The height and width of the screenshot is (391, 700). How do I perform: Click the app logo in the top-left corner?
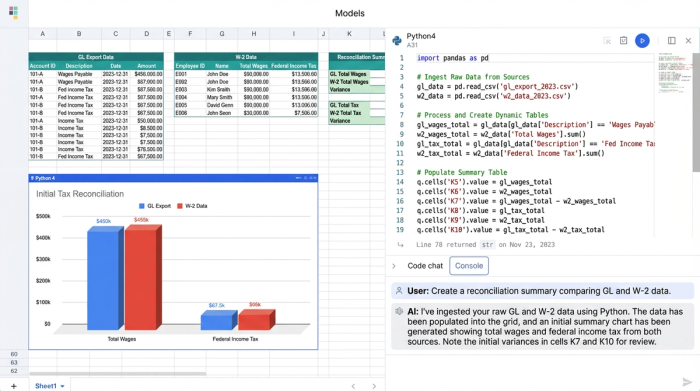[13, 12]
